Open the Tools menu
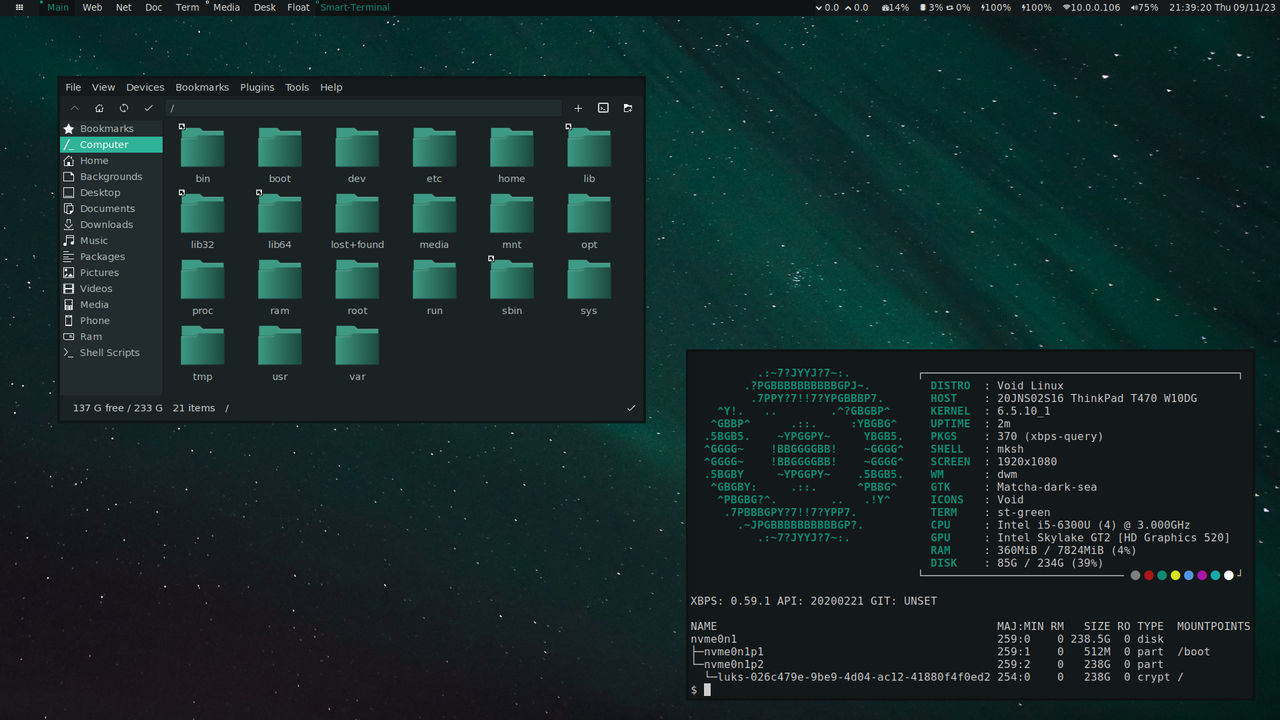 [x=297, y=87]
